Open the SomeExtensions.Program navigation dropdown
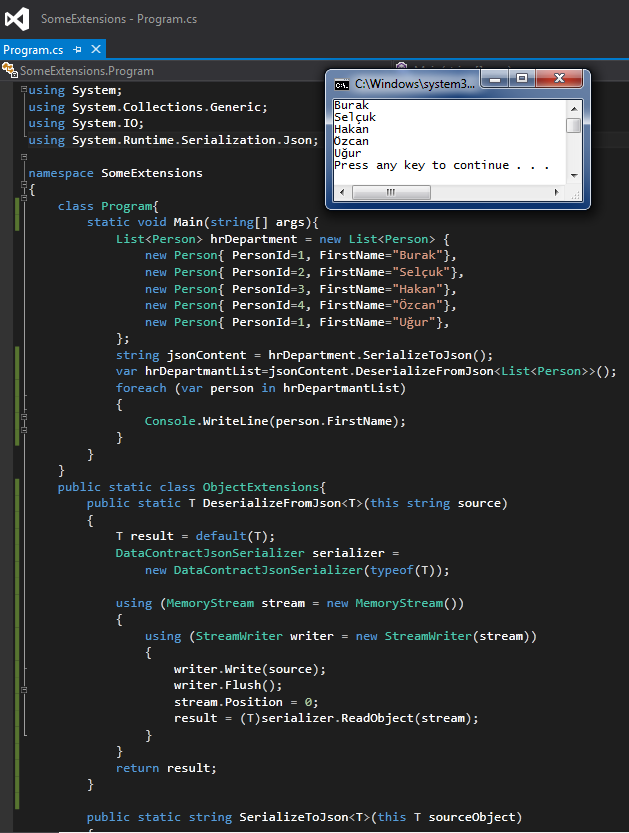Image resolution: width=629 pixels, height=833 pixels. [88, 71]
